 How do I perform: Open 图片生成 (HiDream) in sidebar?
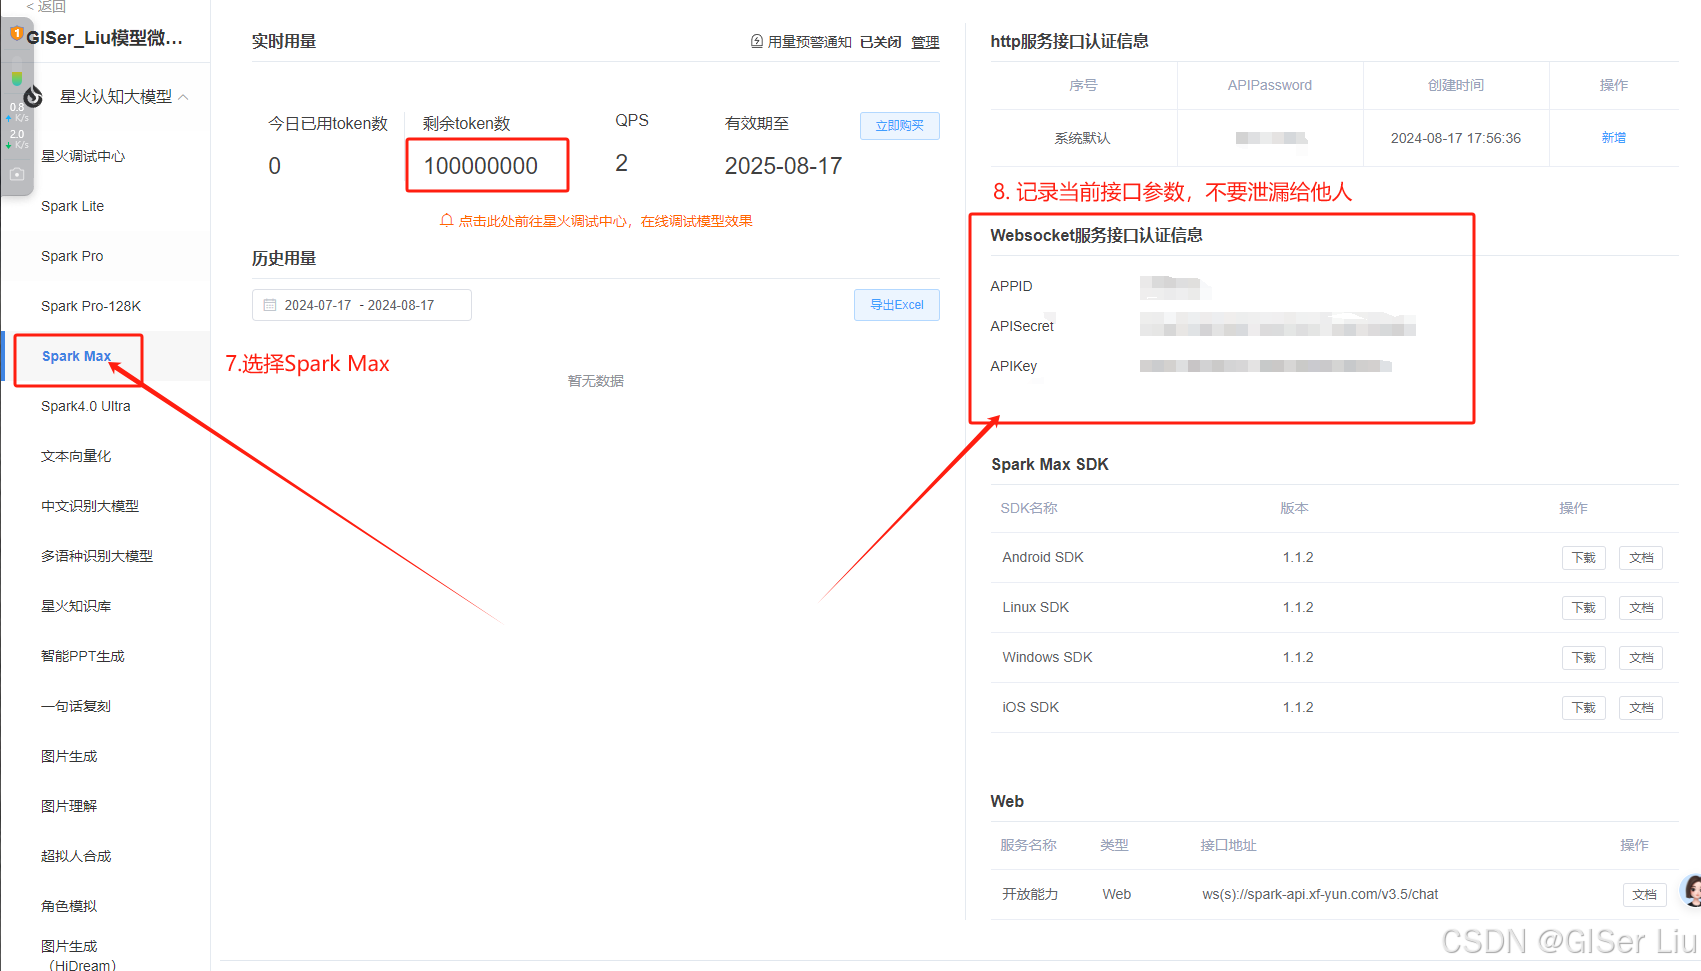(x=79, y=955)
